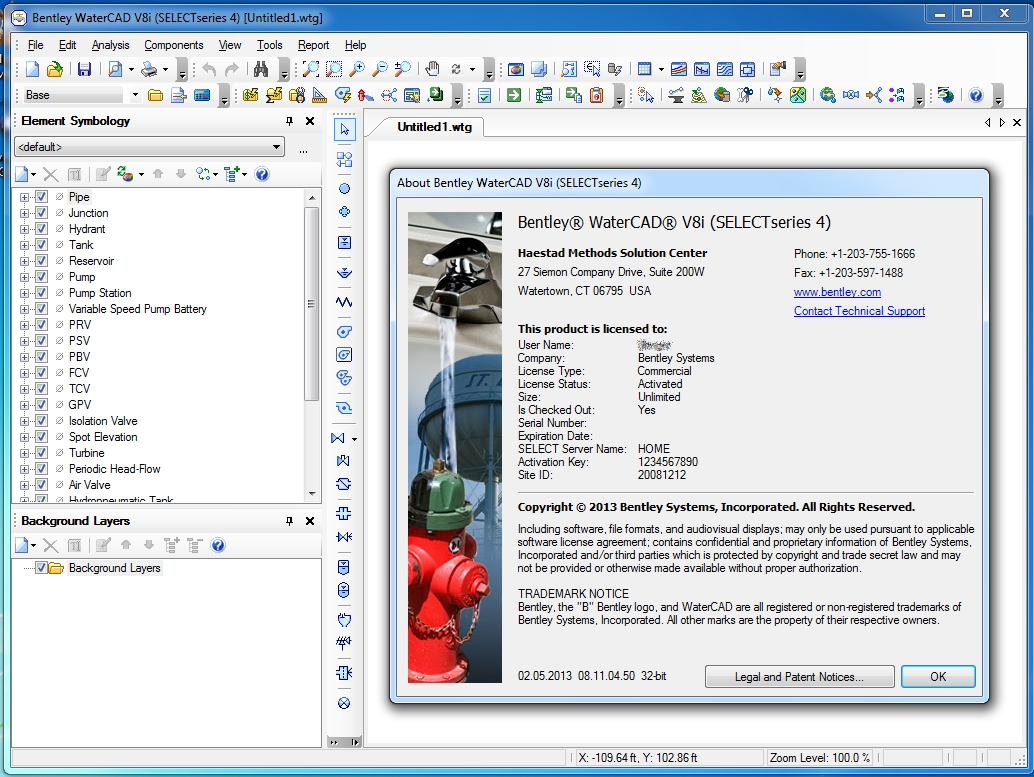Open Legal and Patent Notices
Image resolution: width=1034 pixels, height=777 pixels.
click(799, 677)
